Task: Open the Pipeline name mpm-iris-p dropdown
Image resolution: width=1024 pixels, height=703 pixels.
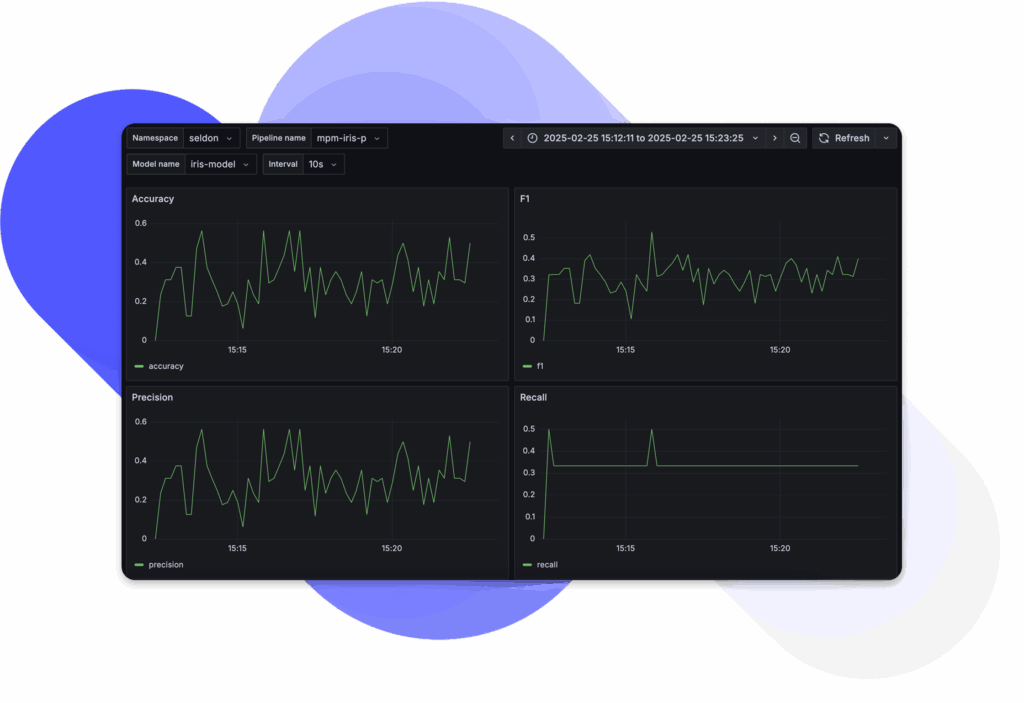Action: pyautogui.click(x=348, y=138)
